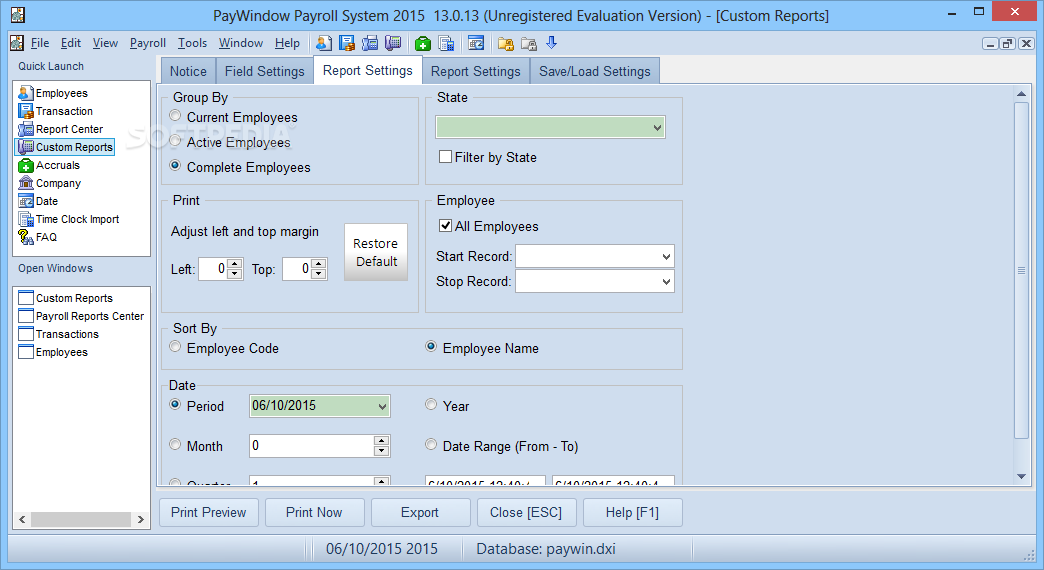Choose the Year date radio button
1044x570 pixels.
(x=431, y=404)
